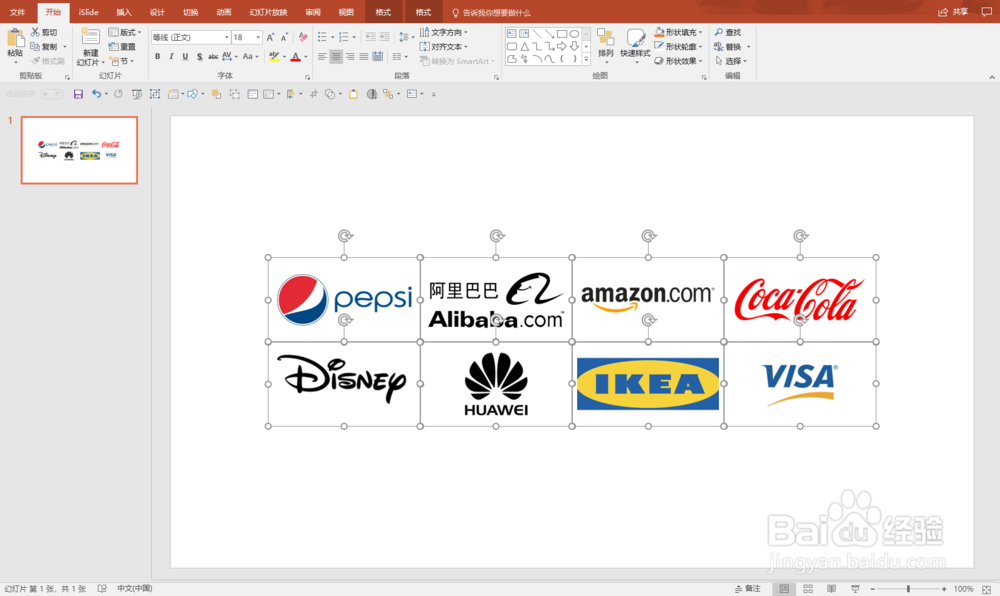Click the Undo arrow icon
The image size is (1000, 596).
[96, 94]
